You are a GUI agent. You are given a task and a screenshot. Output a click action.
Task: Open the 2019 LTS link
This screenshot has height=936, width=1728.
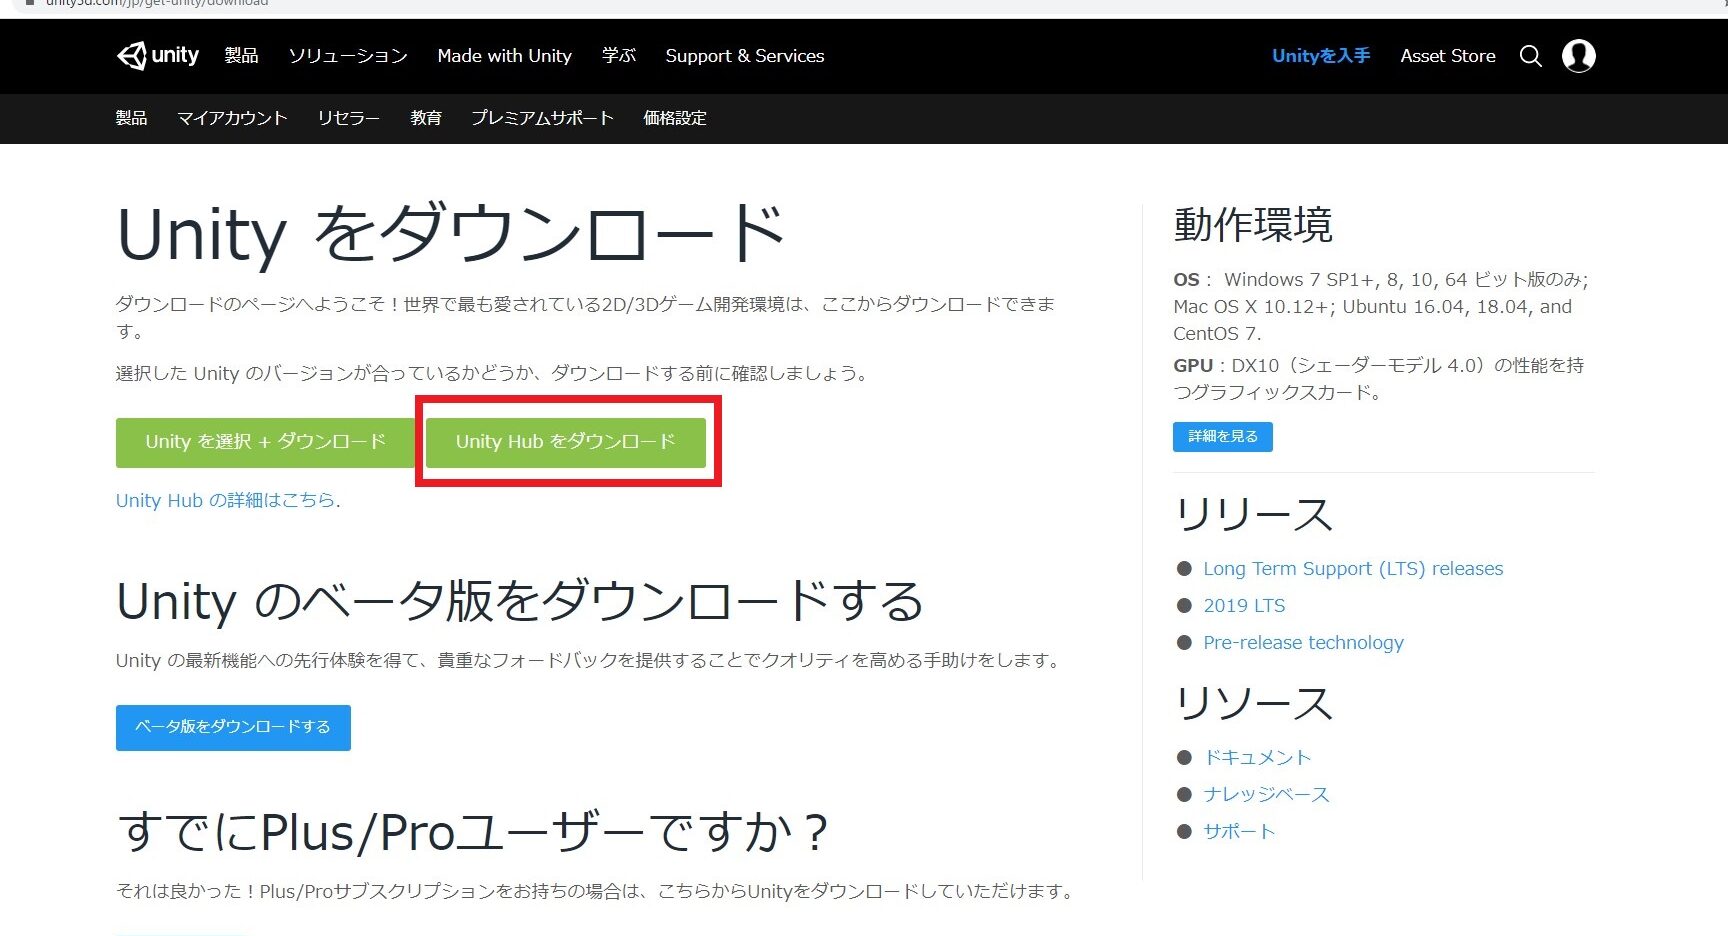1244,606
